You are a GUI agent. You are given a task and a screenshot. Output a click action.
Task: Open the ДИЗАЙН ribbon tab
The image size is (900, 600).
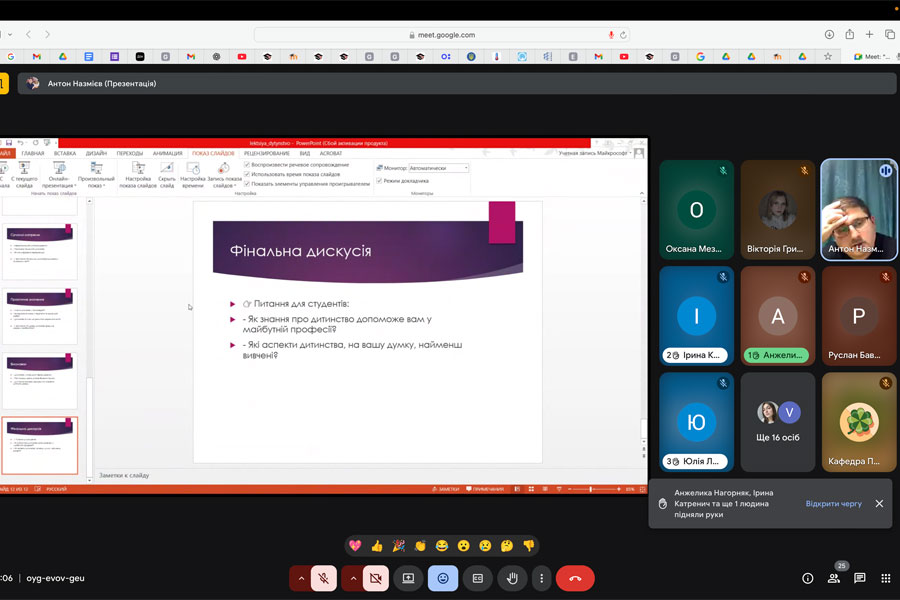tap(96, 153)
